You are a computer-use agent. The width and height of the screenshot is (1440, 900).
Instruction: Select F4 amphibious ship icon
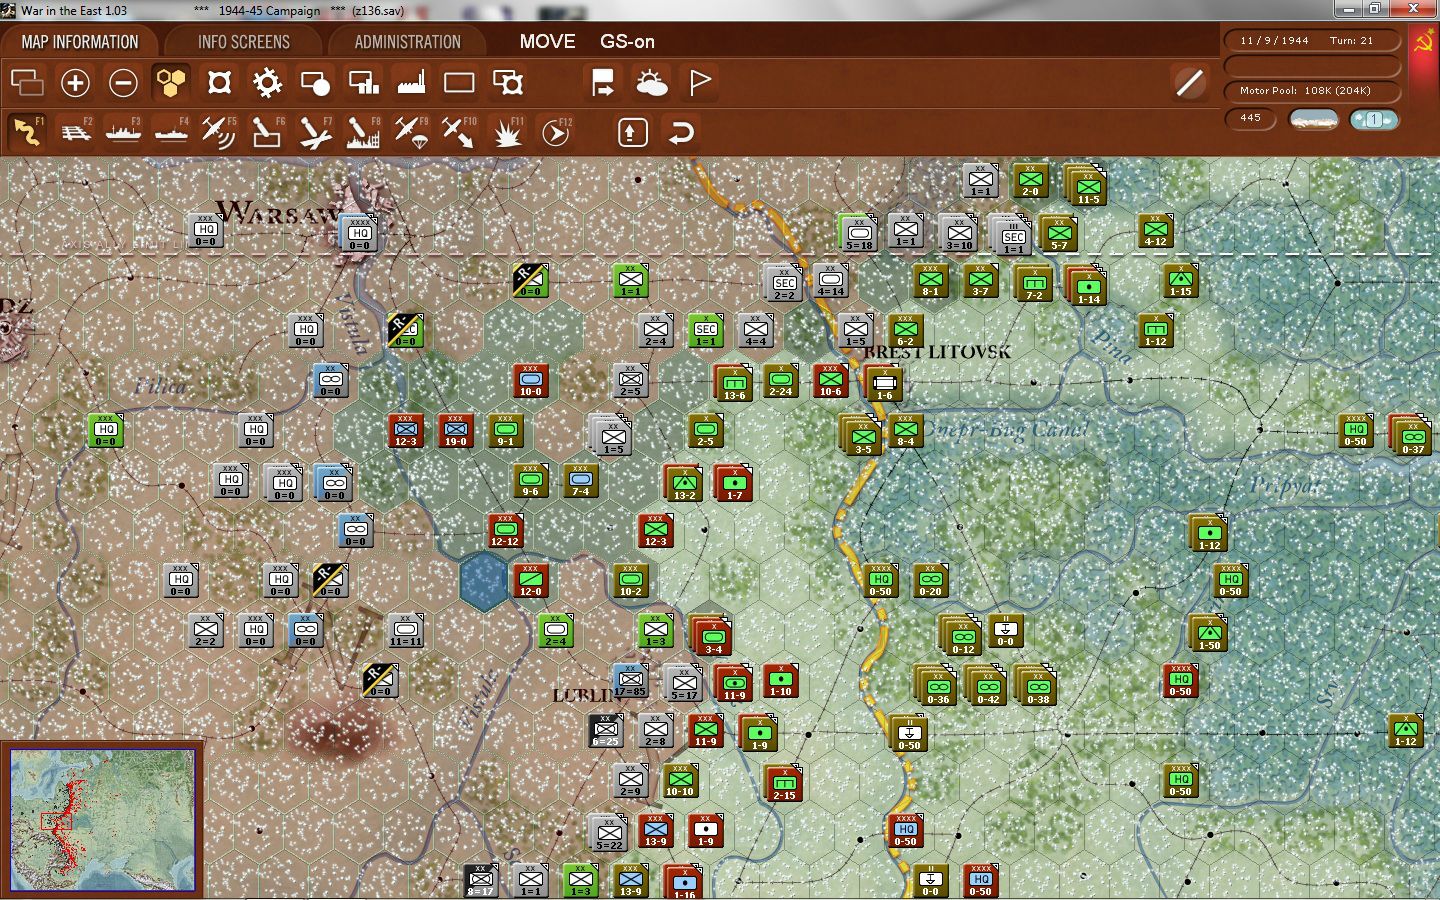point(171,132)
